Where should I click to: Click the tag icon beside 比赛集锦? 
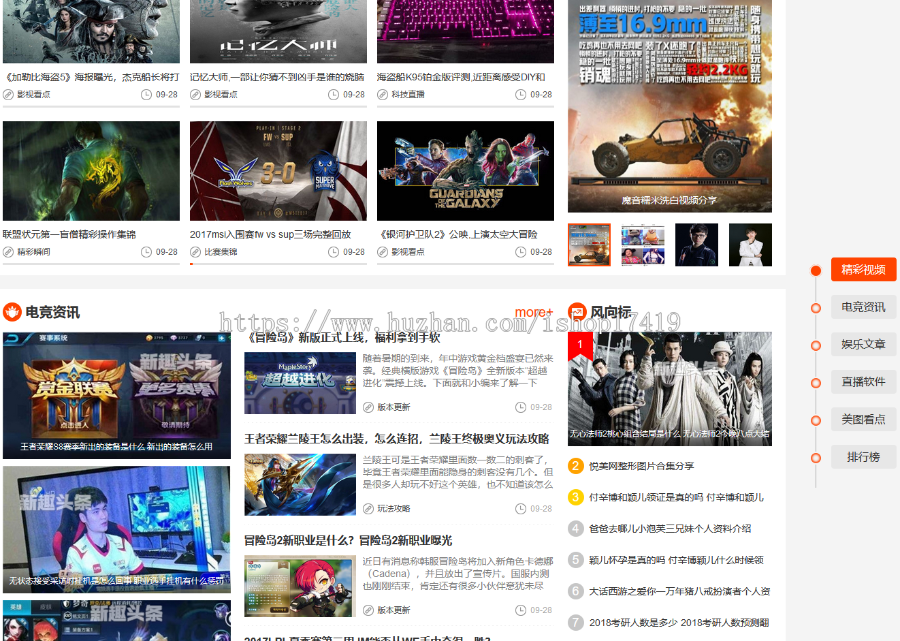click(195, 252)
